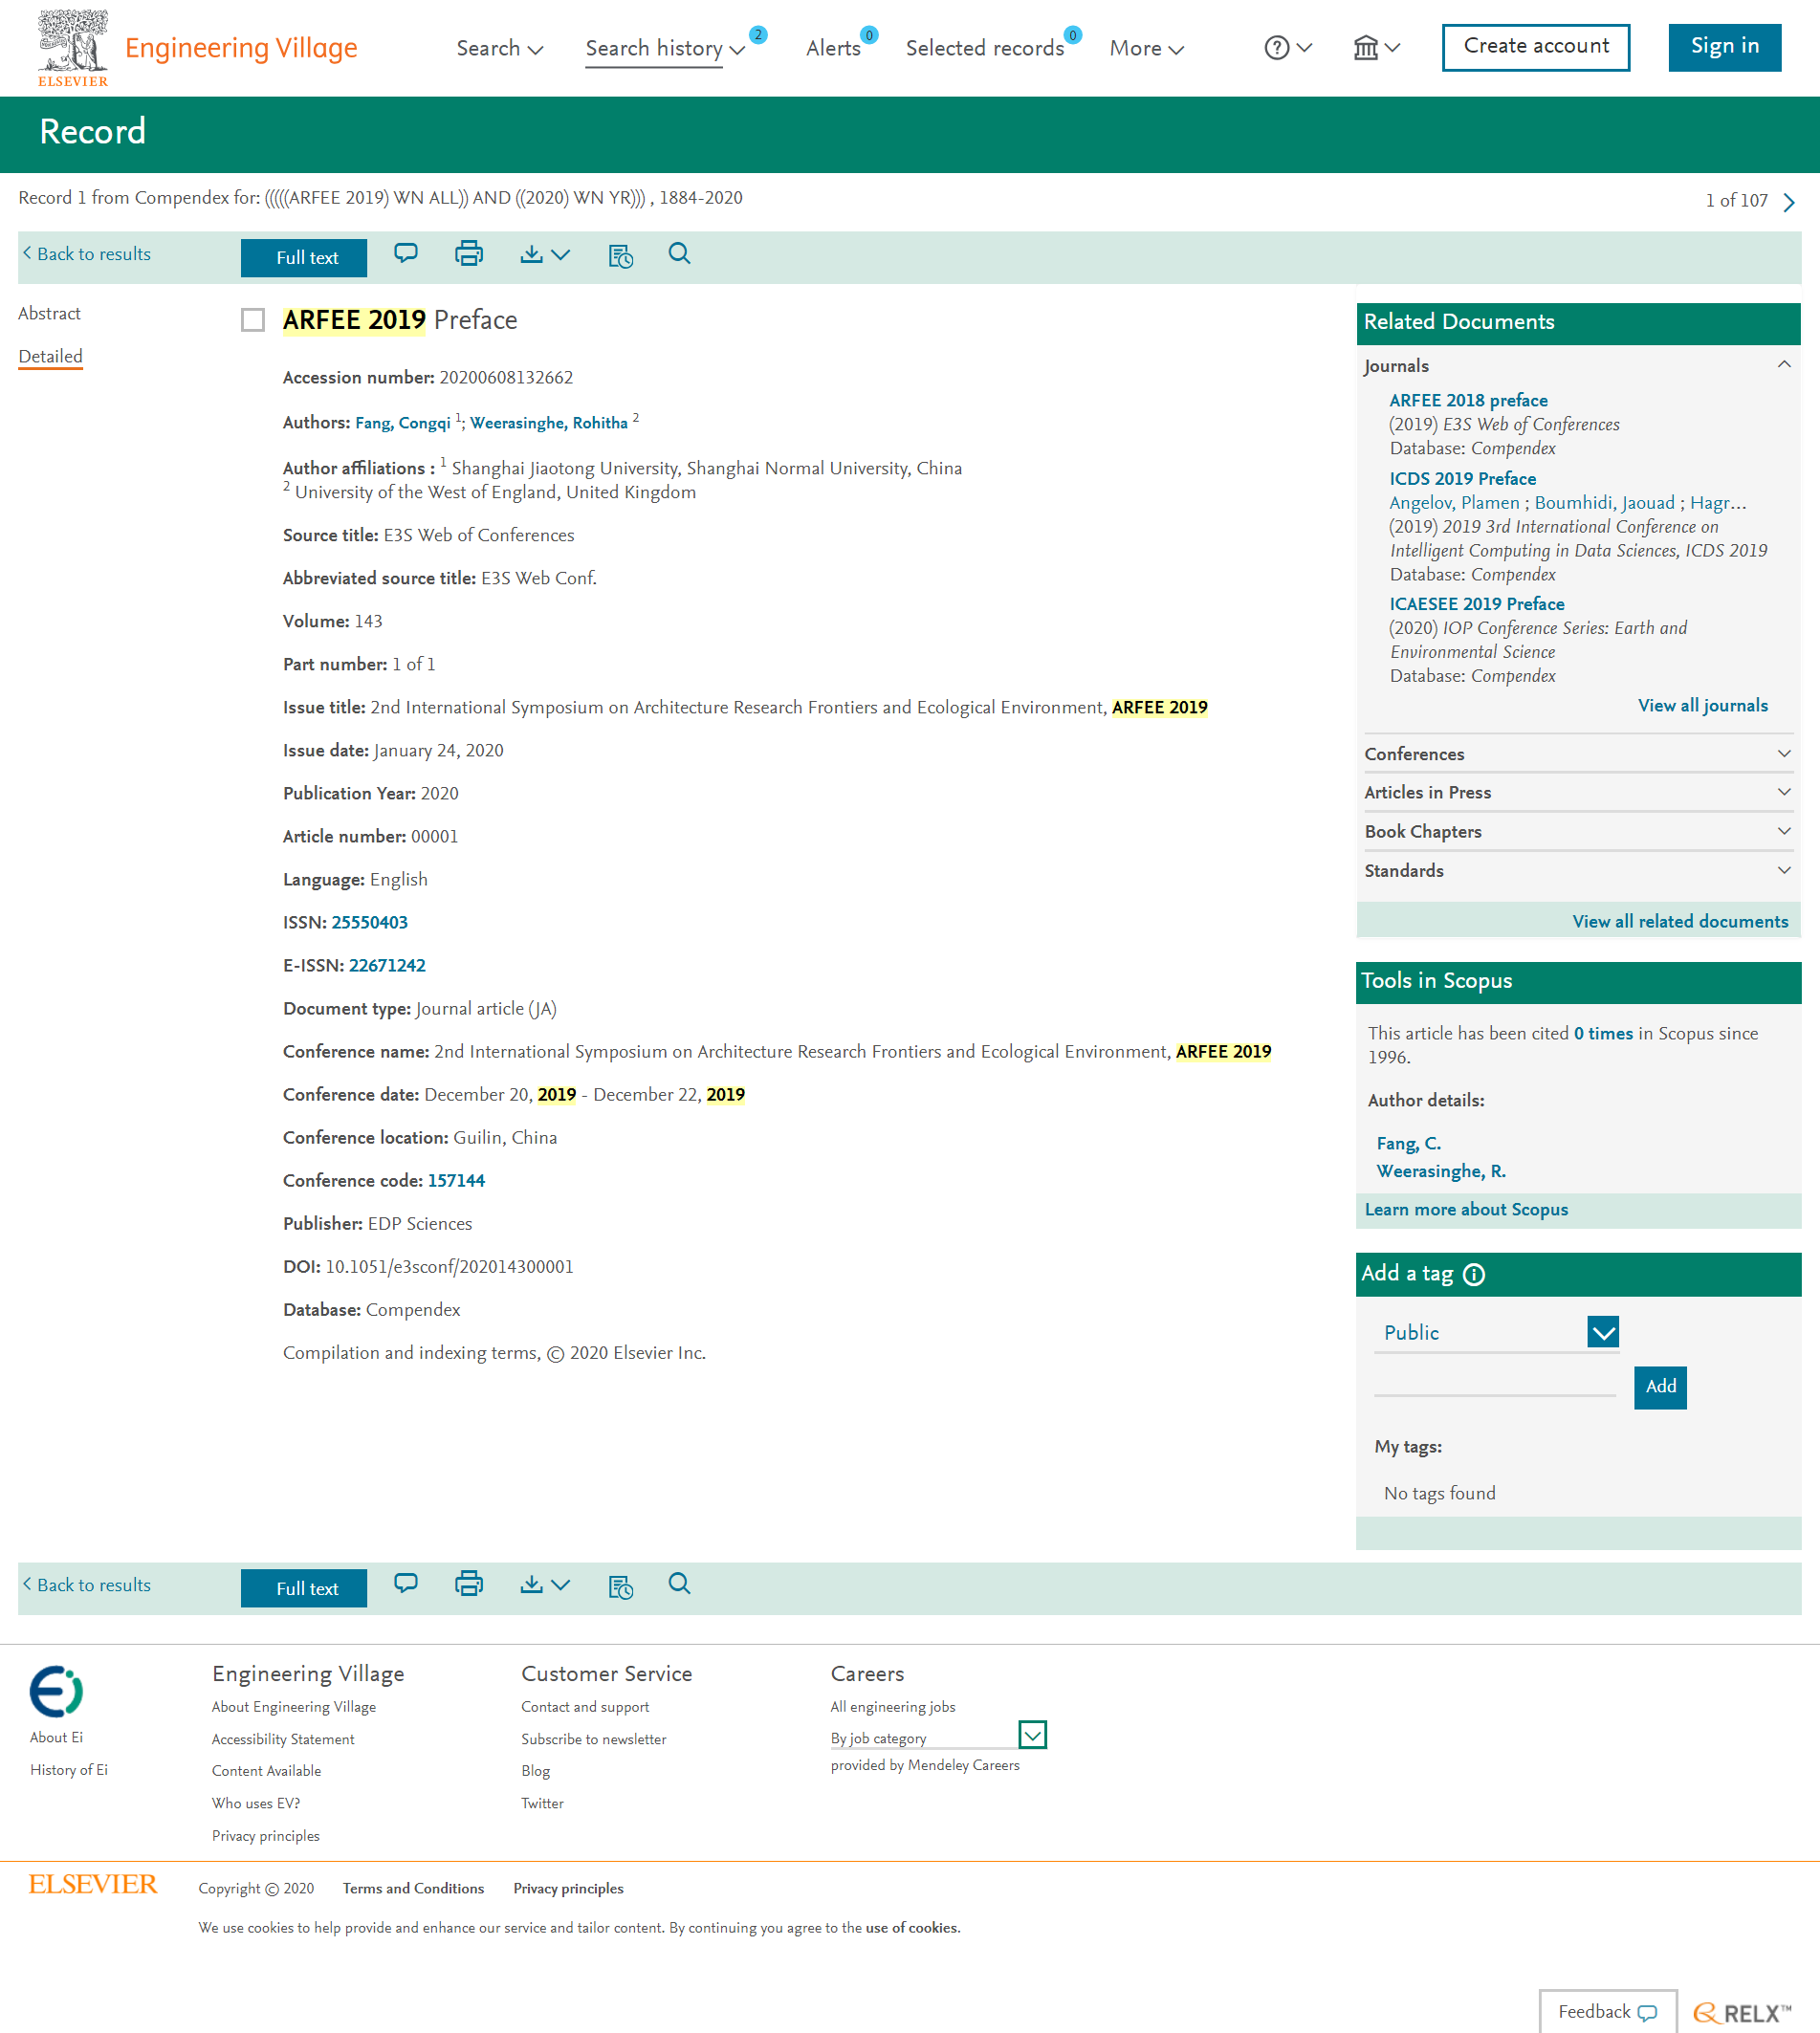Click the top toolbar document history icon
Screen dimensions: 1820x2033
point(620,256)
